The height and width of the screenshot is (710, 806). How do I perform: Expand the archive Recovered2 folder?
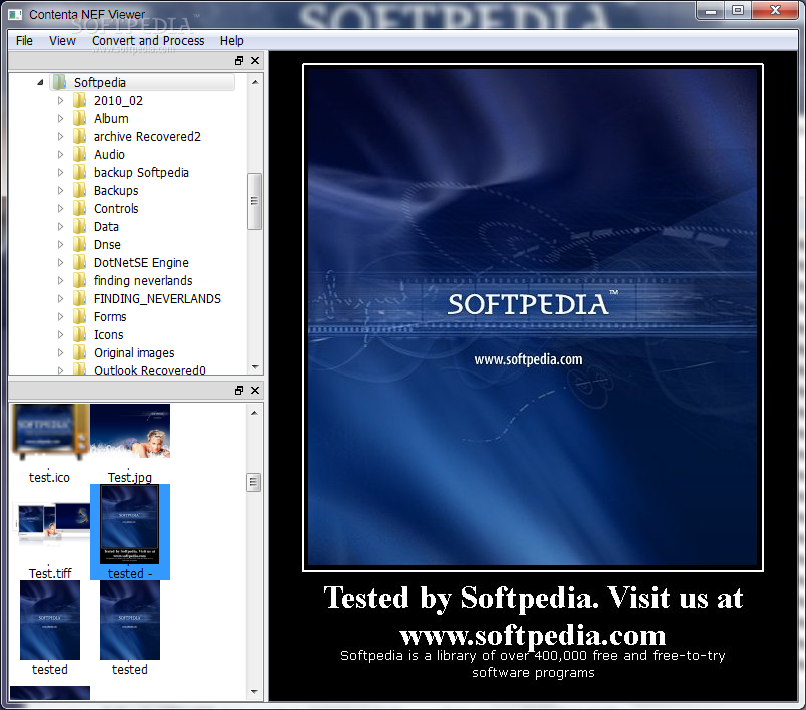pos(60,136)
